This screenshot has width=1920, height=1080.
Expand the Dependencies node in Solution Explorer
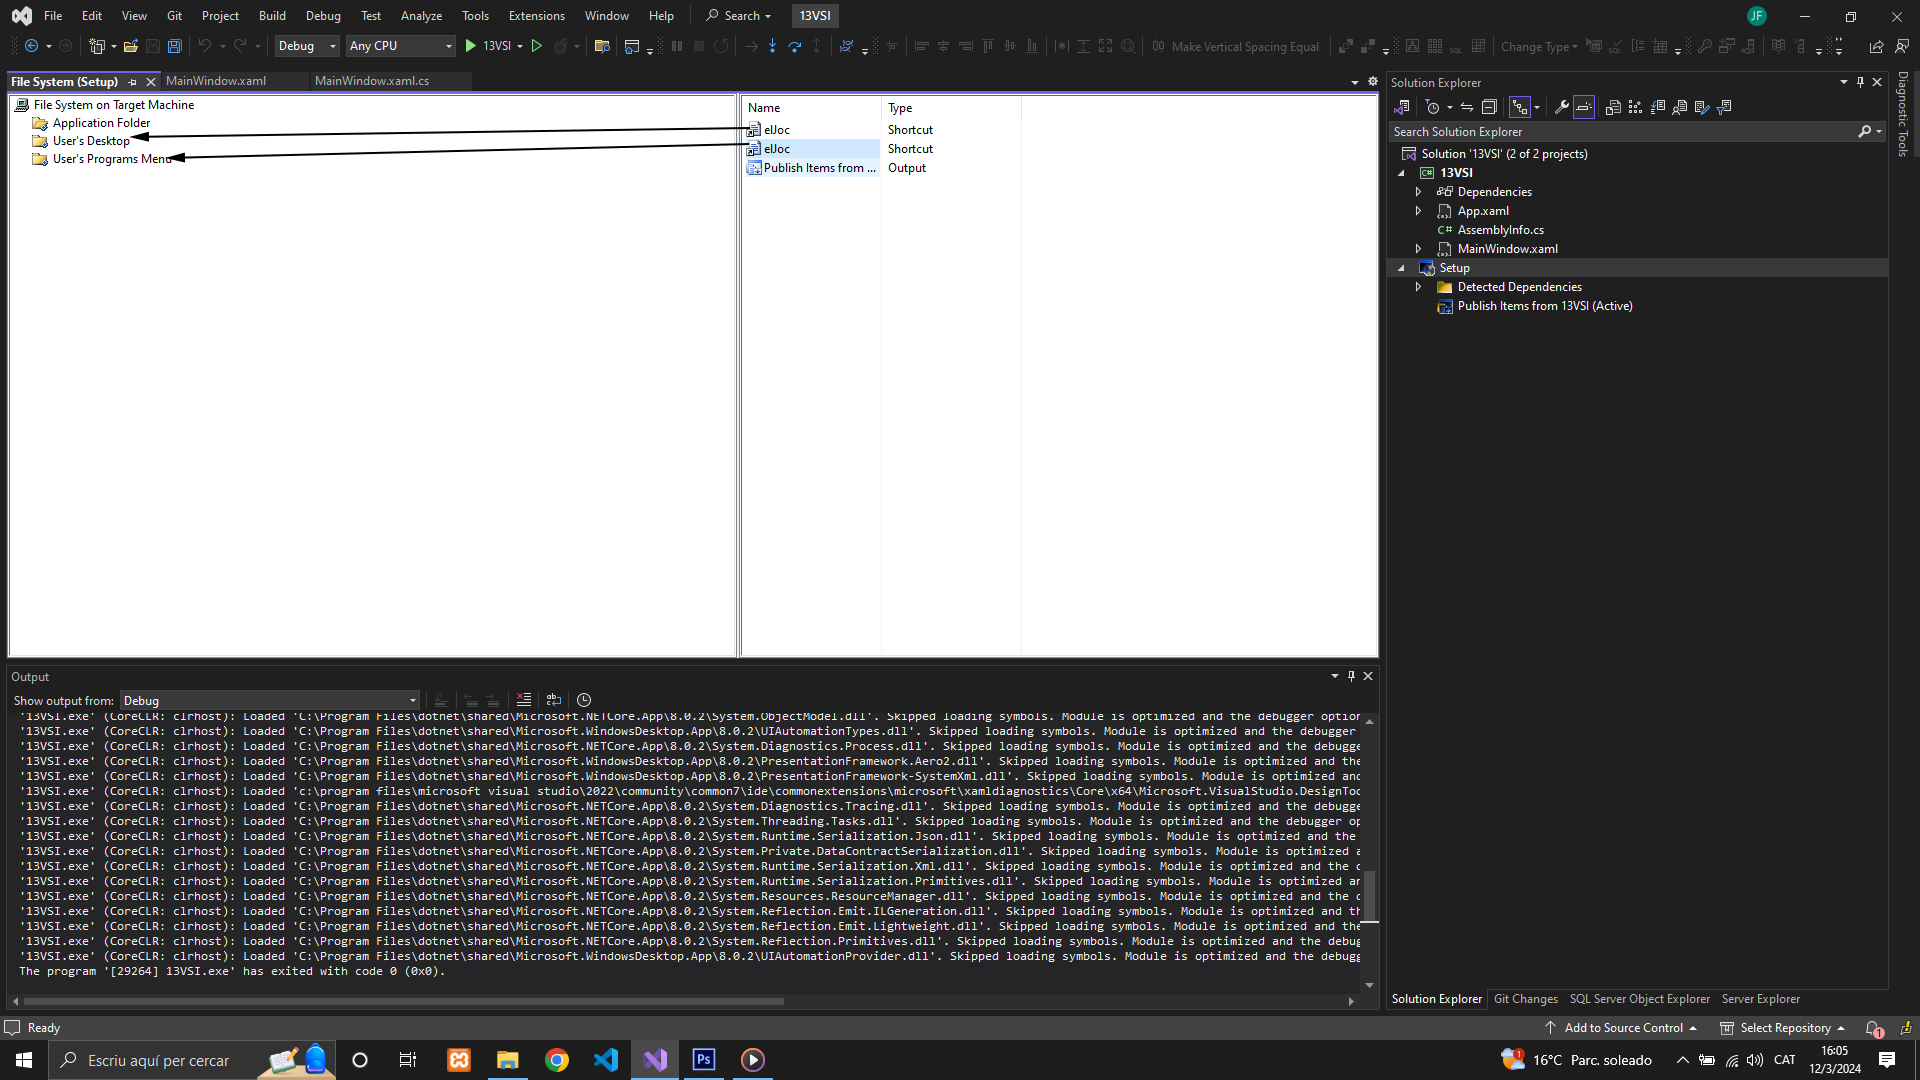tap(1418, 192)
